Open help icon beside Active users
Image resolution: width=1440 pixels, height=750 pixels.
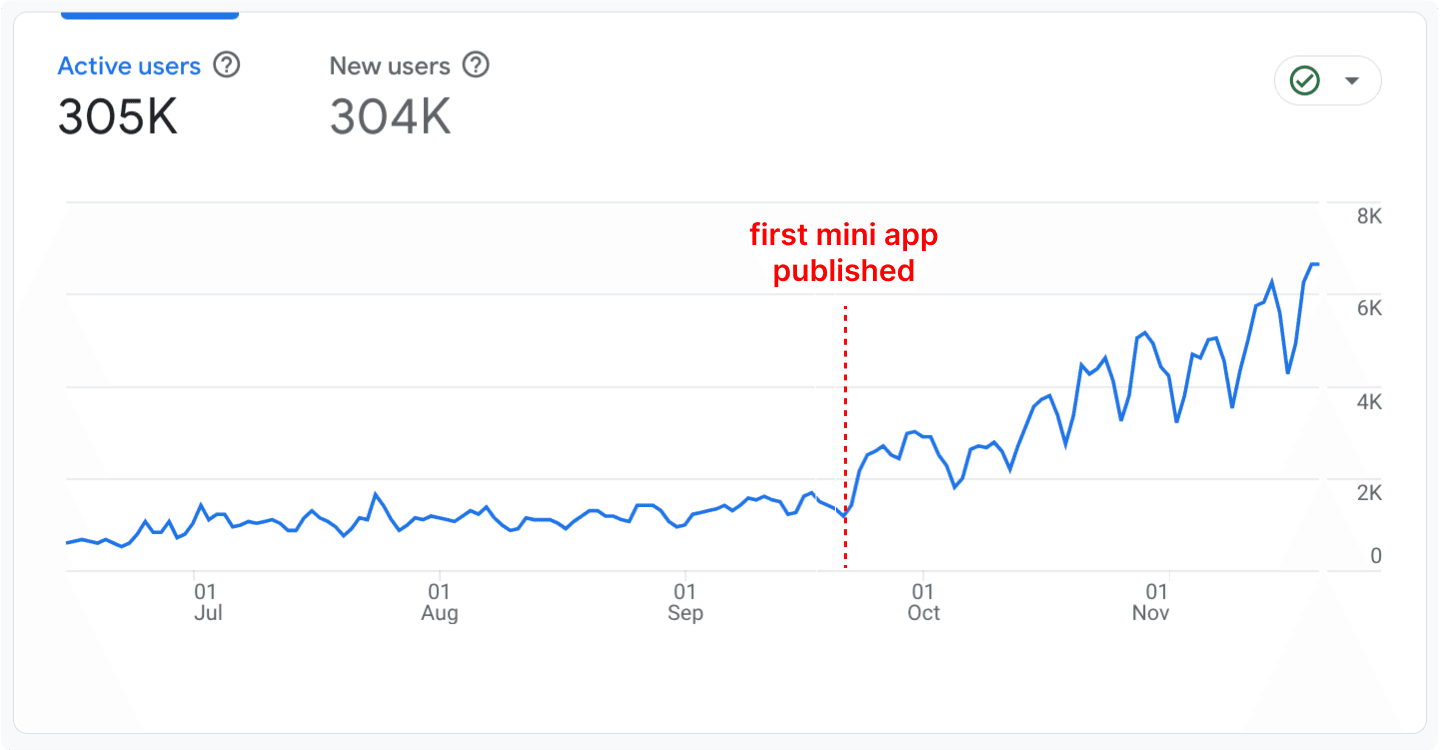point(228,66)
